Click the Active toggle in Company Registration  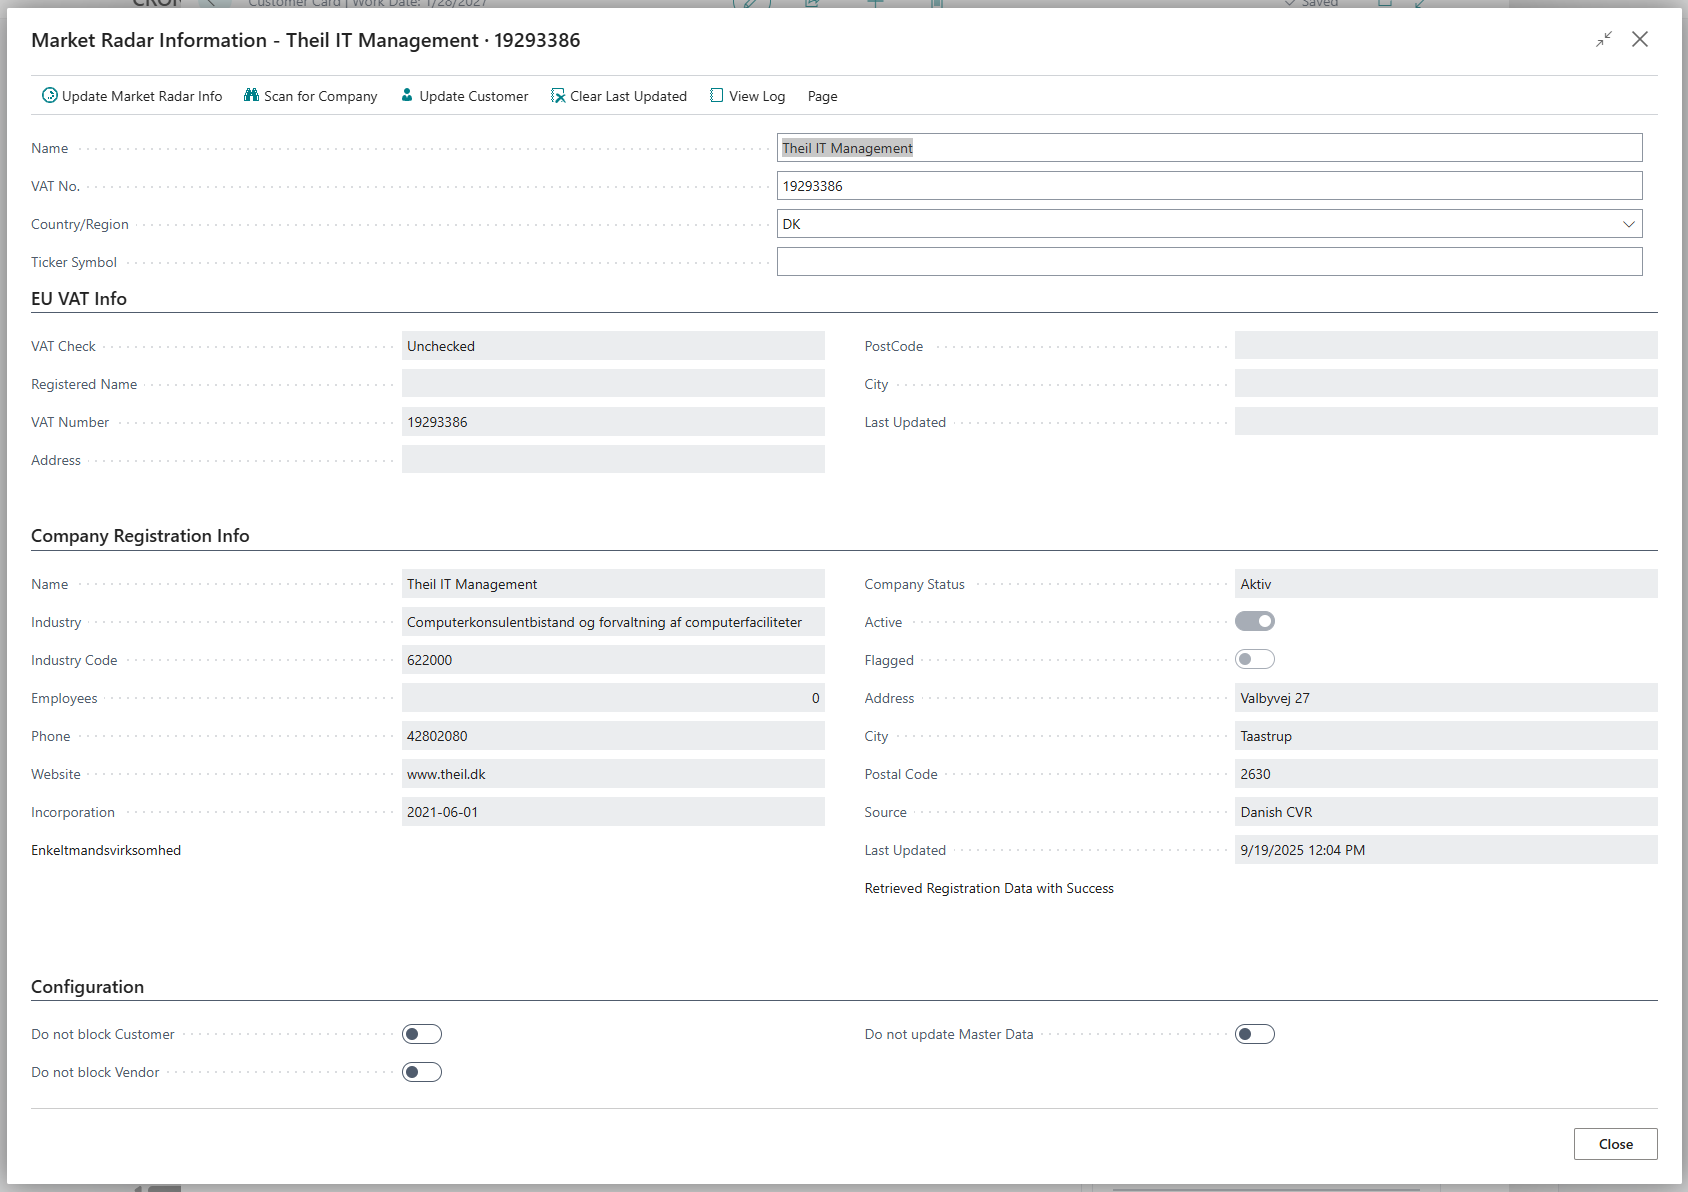[x=1255, y=622]
